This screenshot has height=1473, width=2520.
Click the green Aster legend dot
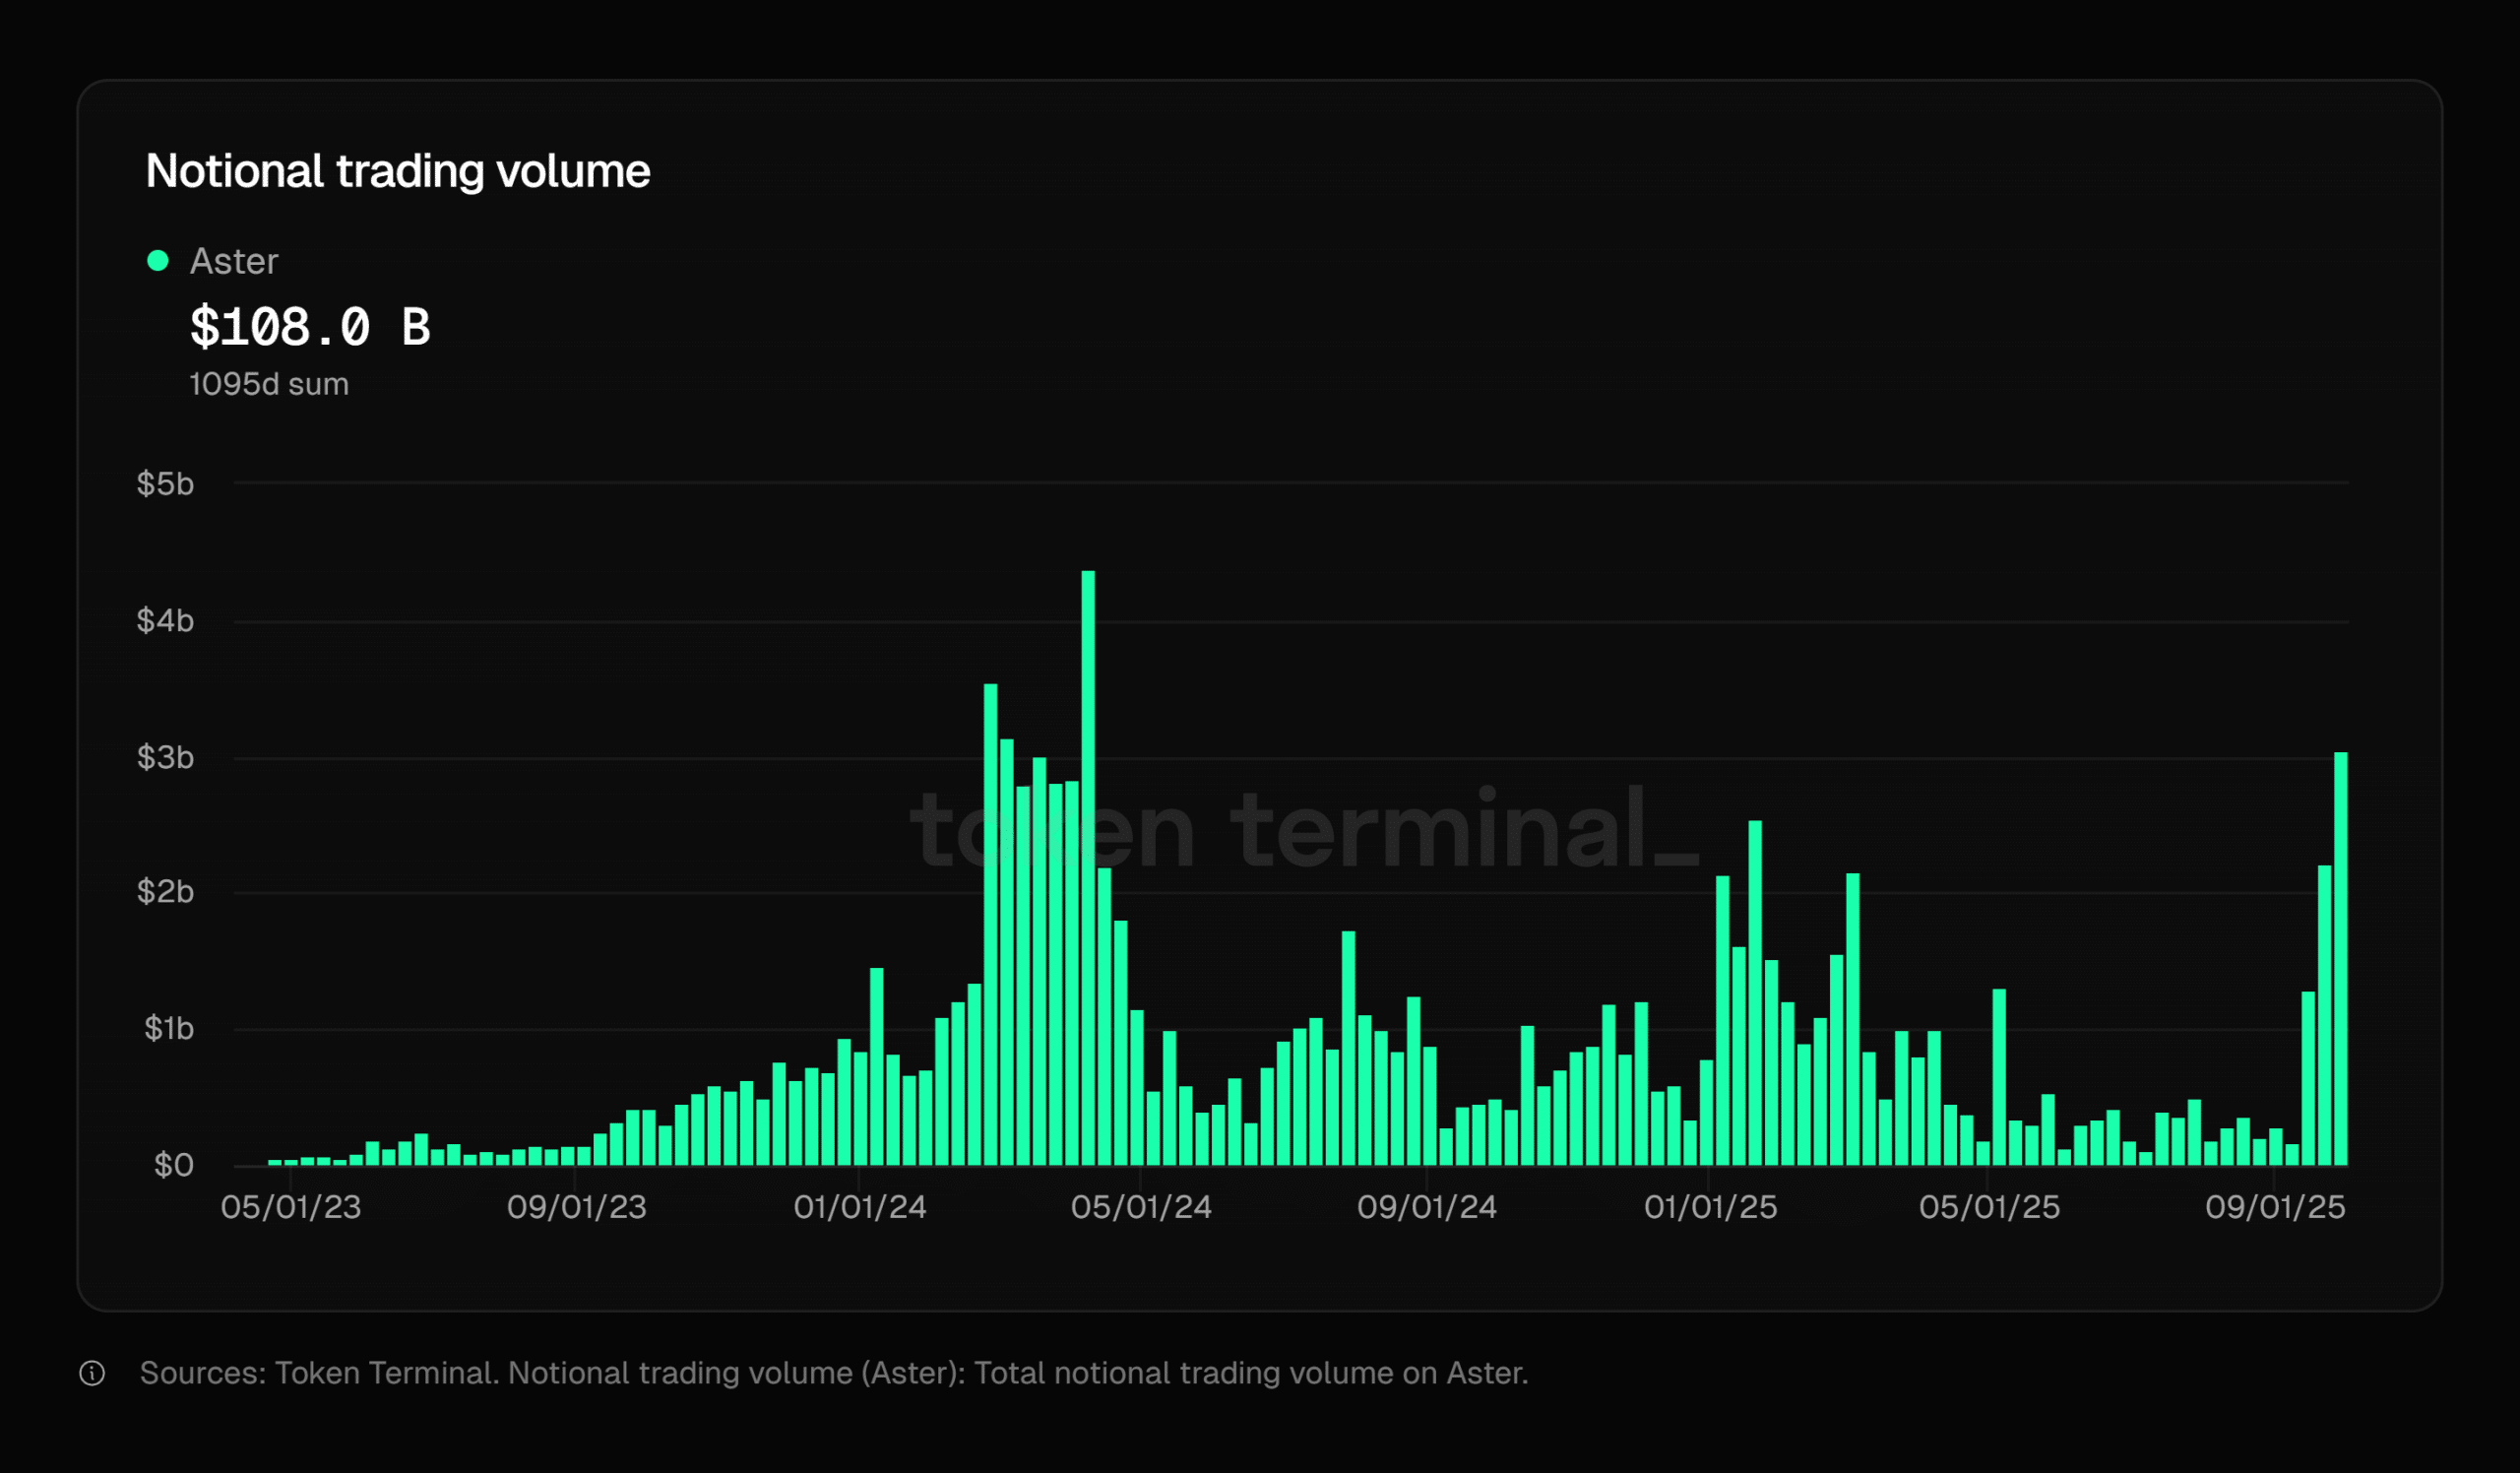pyautogui.click(x=158, y=261)
